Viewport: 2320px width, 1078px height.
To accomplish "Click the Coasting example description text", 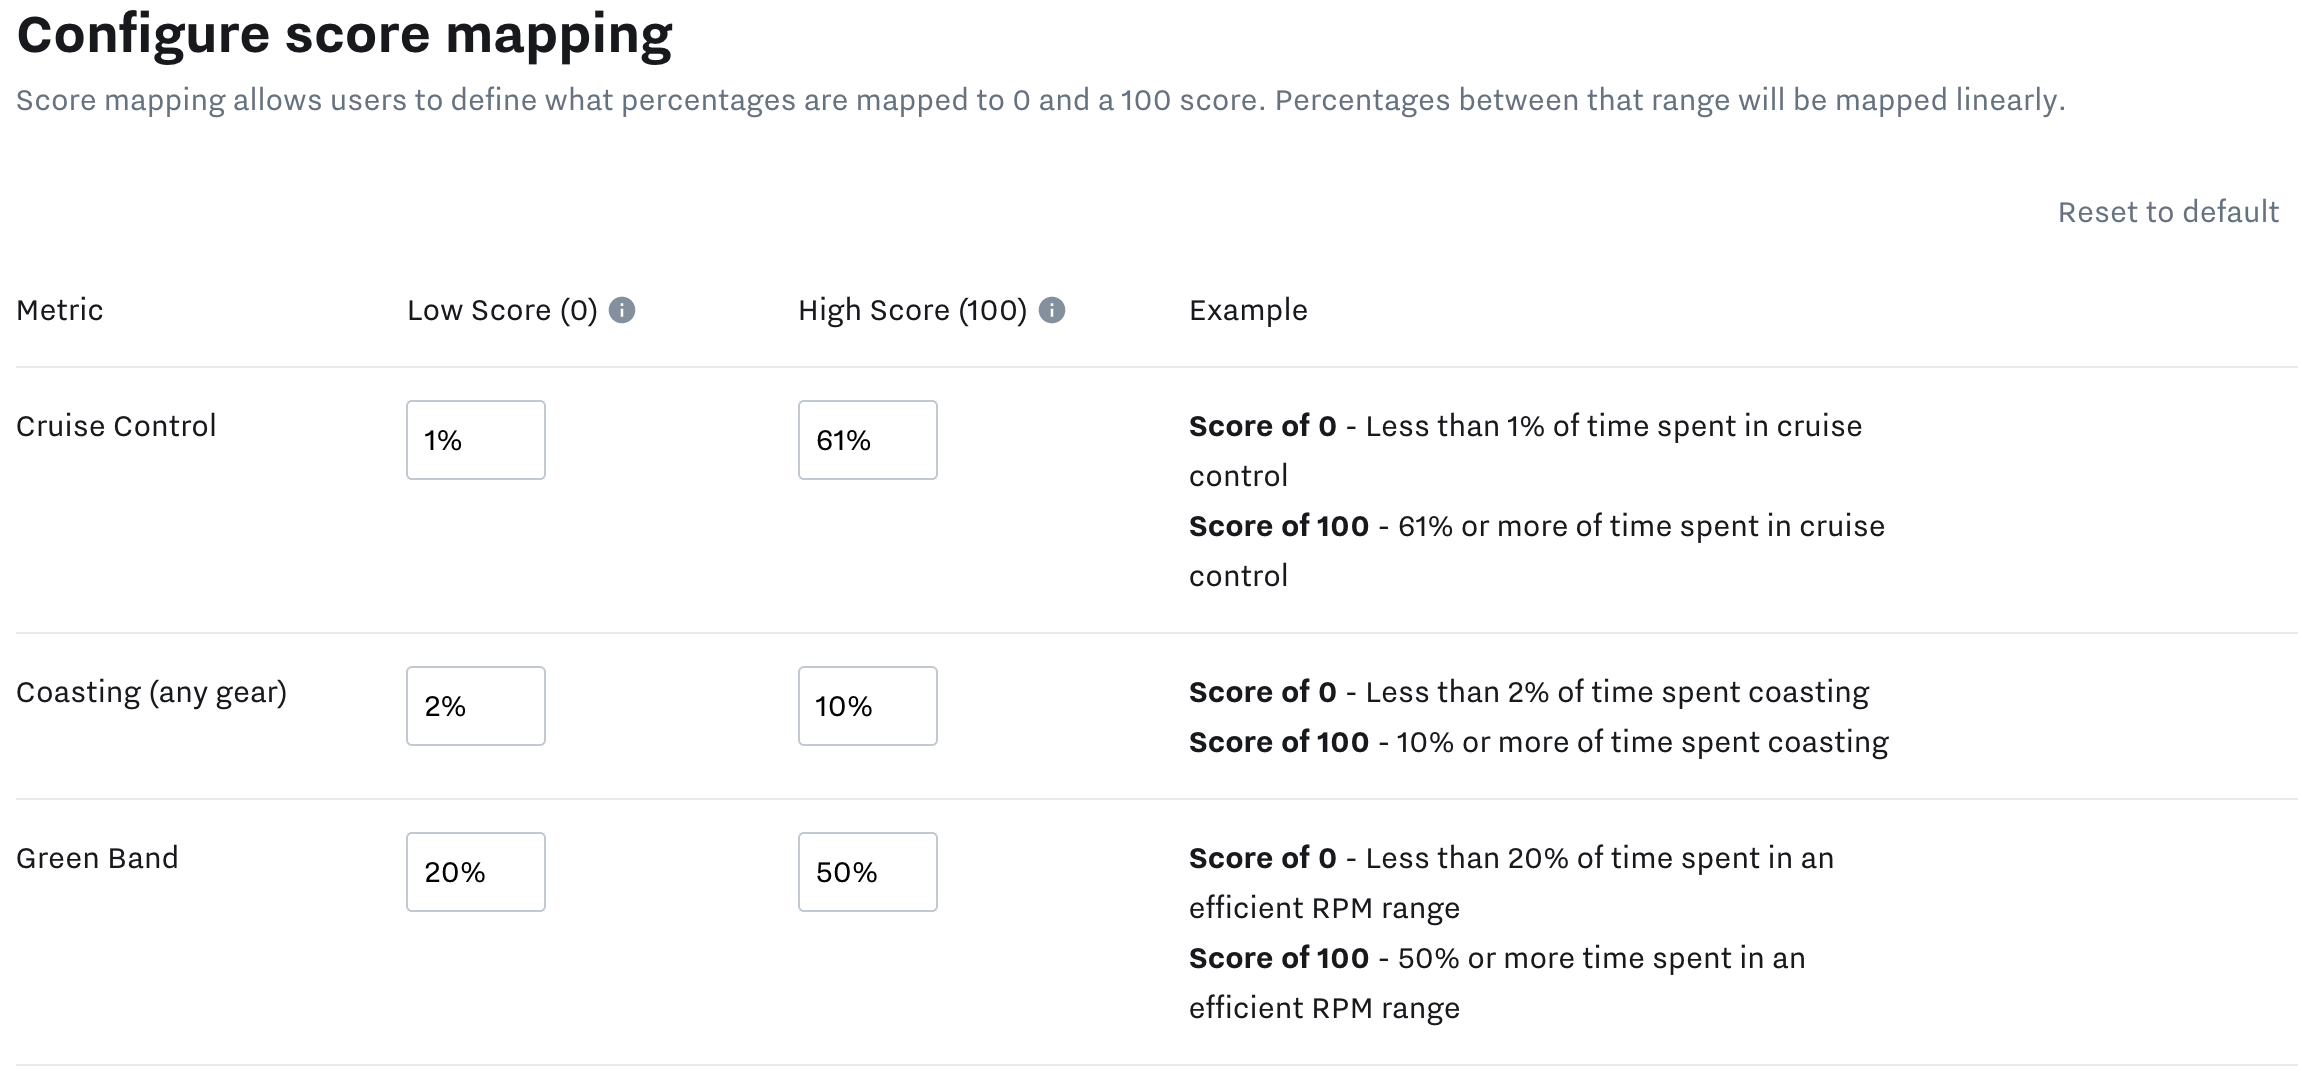I will tap(1538, 717).
